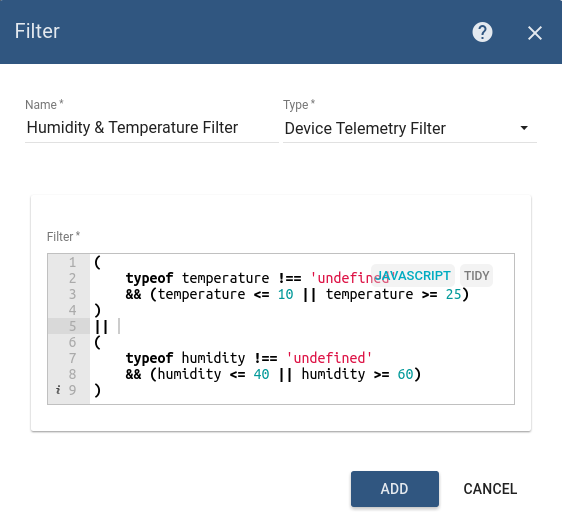The image size is (562, 513).
Task: Click the ADD button
Action: 395,489
